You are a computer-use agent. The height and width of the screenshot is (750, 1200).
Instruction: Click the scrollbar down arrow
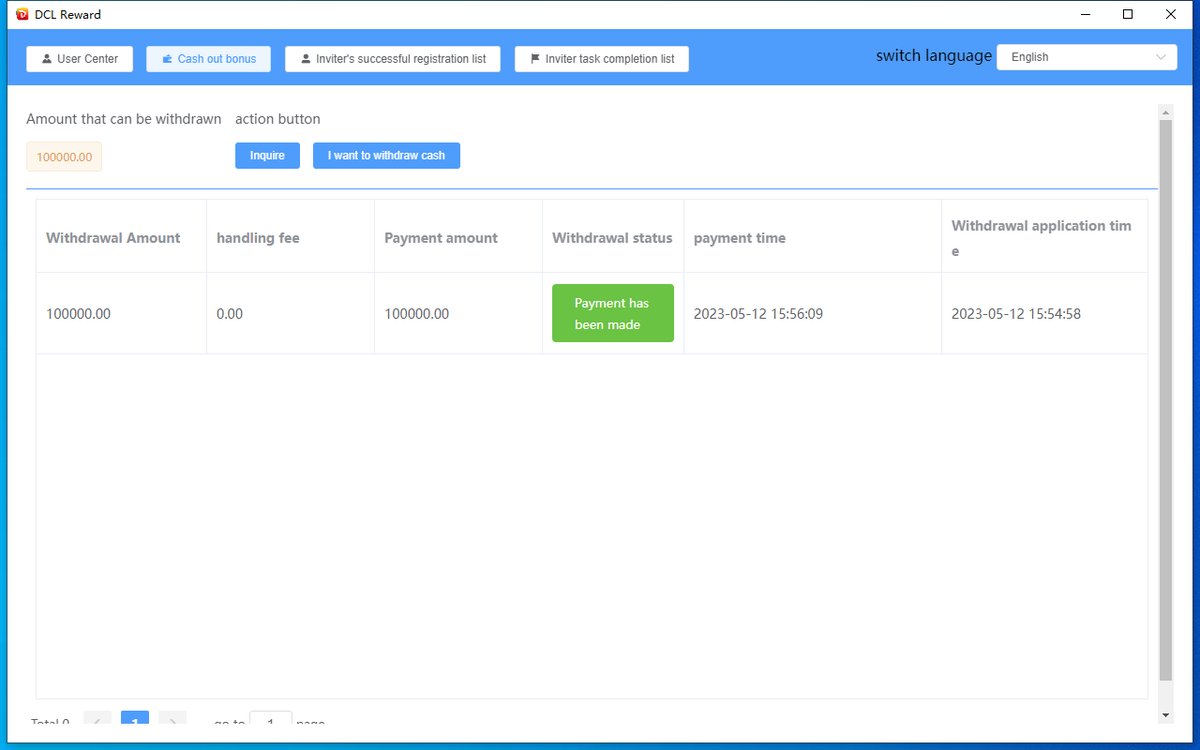[x=1165, y=715]
